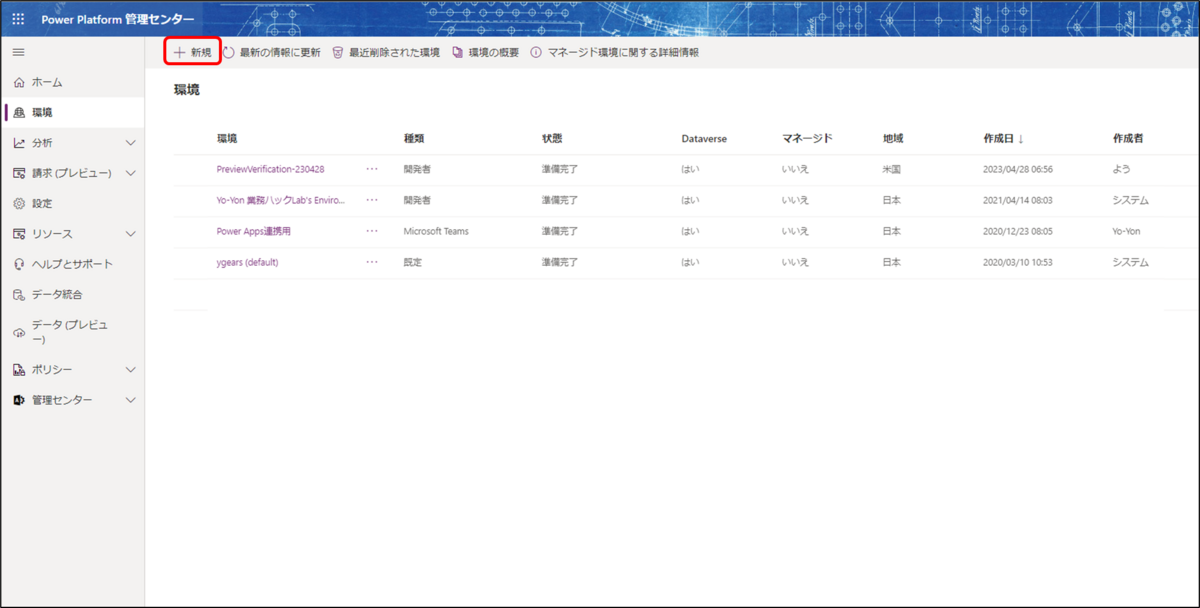Click the trash icon for 最近削除された環境
This screenshot has width=1200, height=608.
(338, 52)
